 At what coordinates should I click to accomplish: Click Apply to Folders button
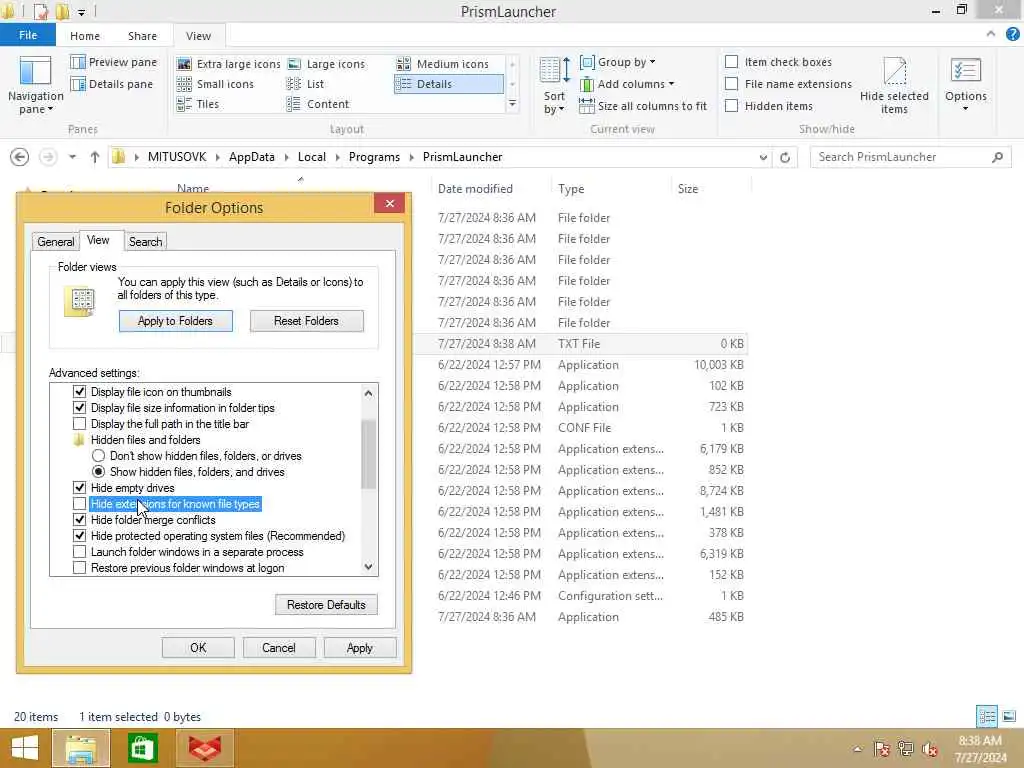[175, 321]
